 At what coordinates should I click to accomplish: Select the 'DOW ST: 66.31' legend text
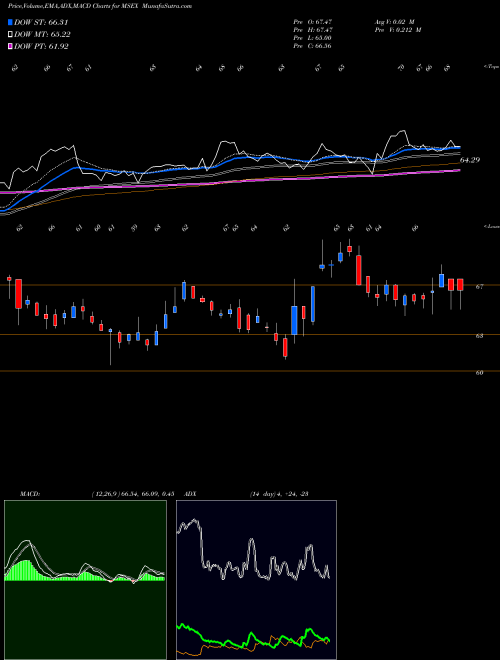pos(41,22)
